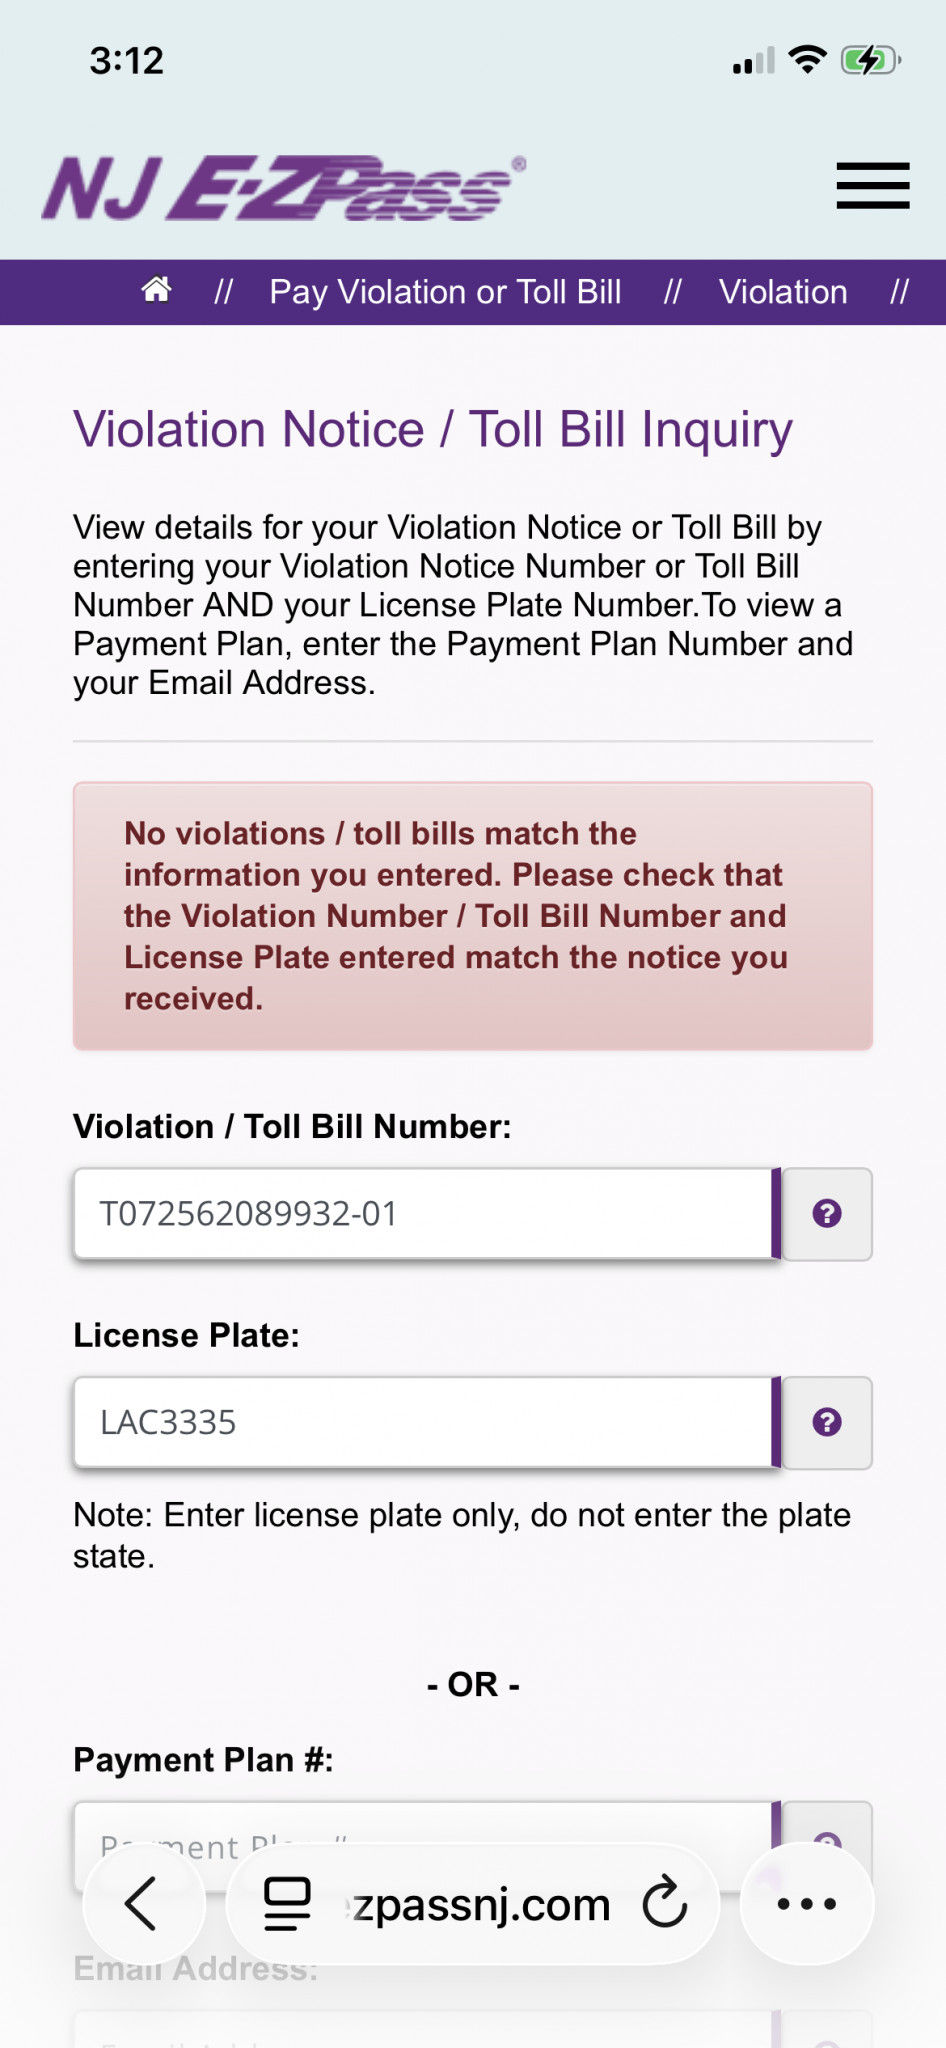
Task: Focus the License Plate input field
Action: (x=422, y=1423)
